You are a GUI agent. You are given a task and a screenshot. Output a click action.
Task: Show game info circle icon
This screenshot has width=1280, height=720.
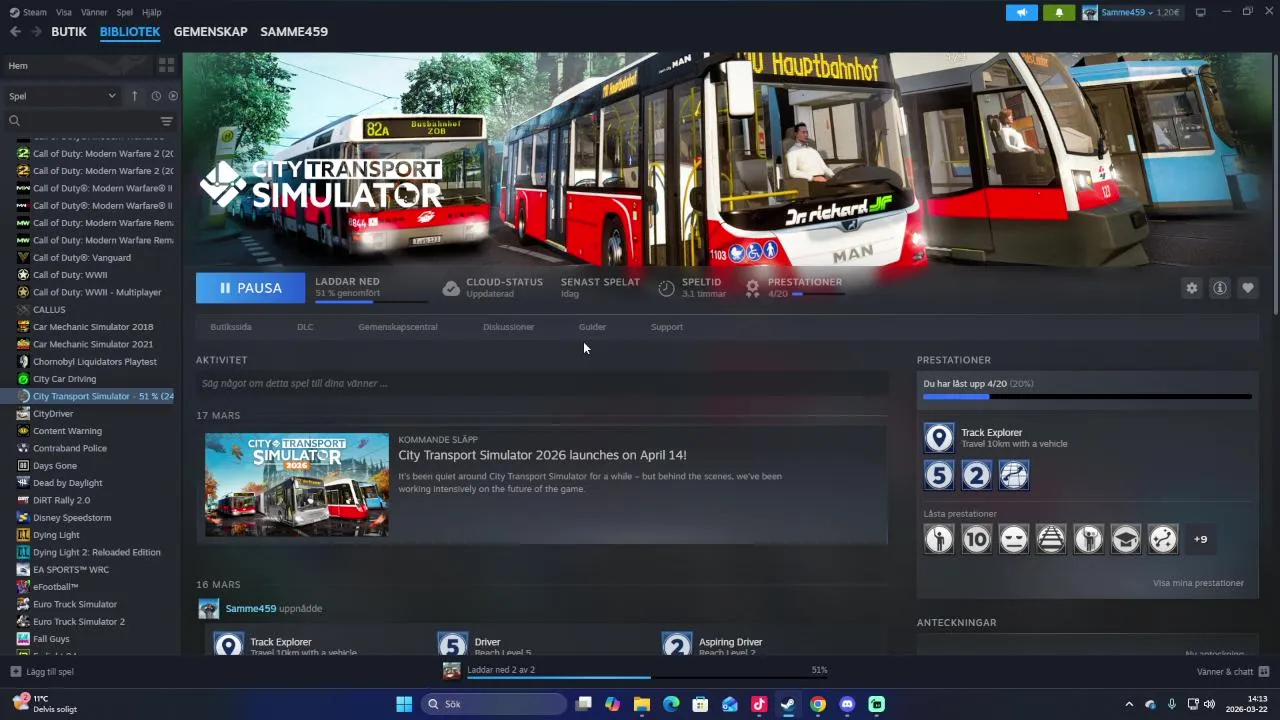pos(1220,288)
